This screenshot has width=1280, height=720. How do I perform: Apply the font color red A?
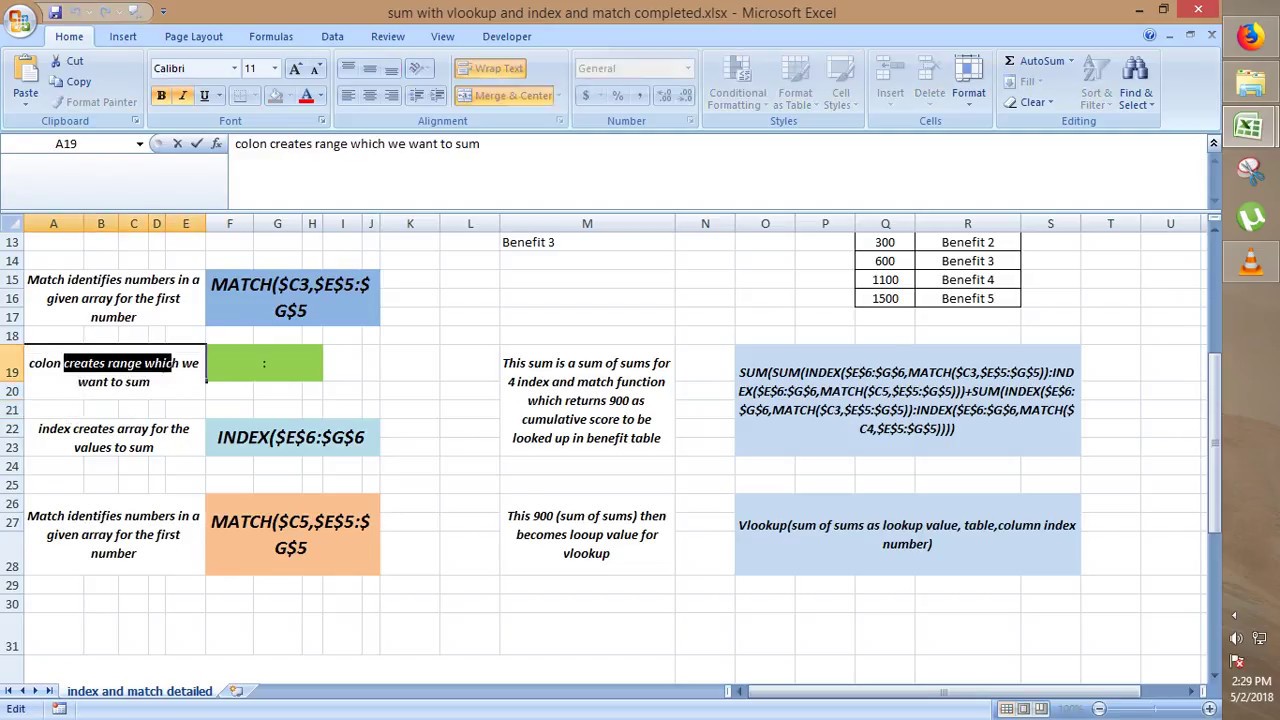(x=306, y=96)
